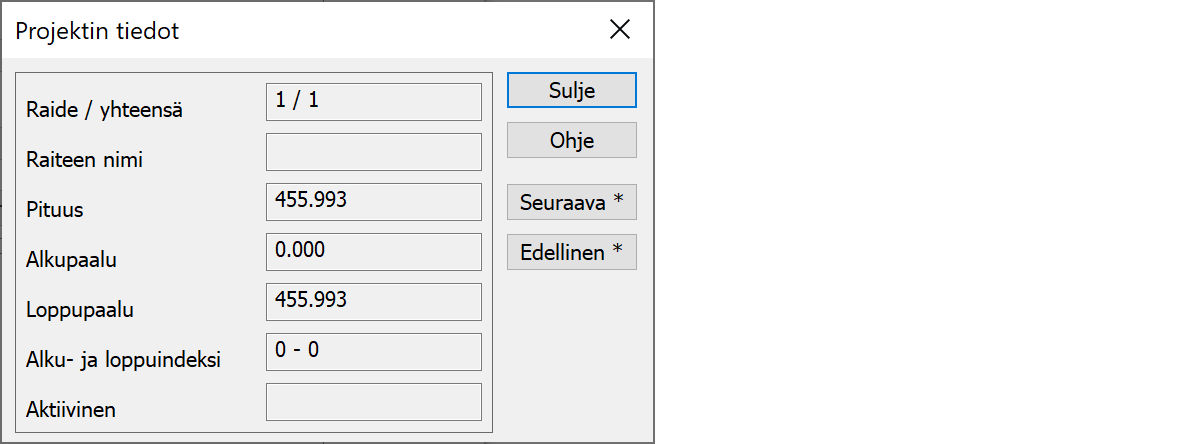This screenshot has height=444, width=1200.
Task: Select the empty Raiteen nimi field
Action: [x=373, y=152]
